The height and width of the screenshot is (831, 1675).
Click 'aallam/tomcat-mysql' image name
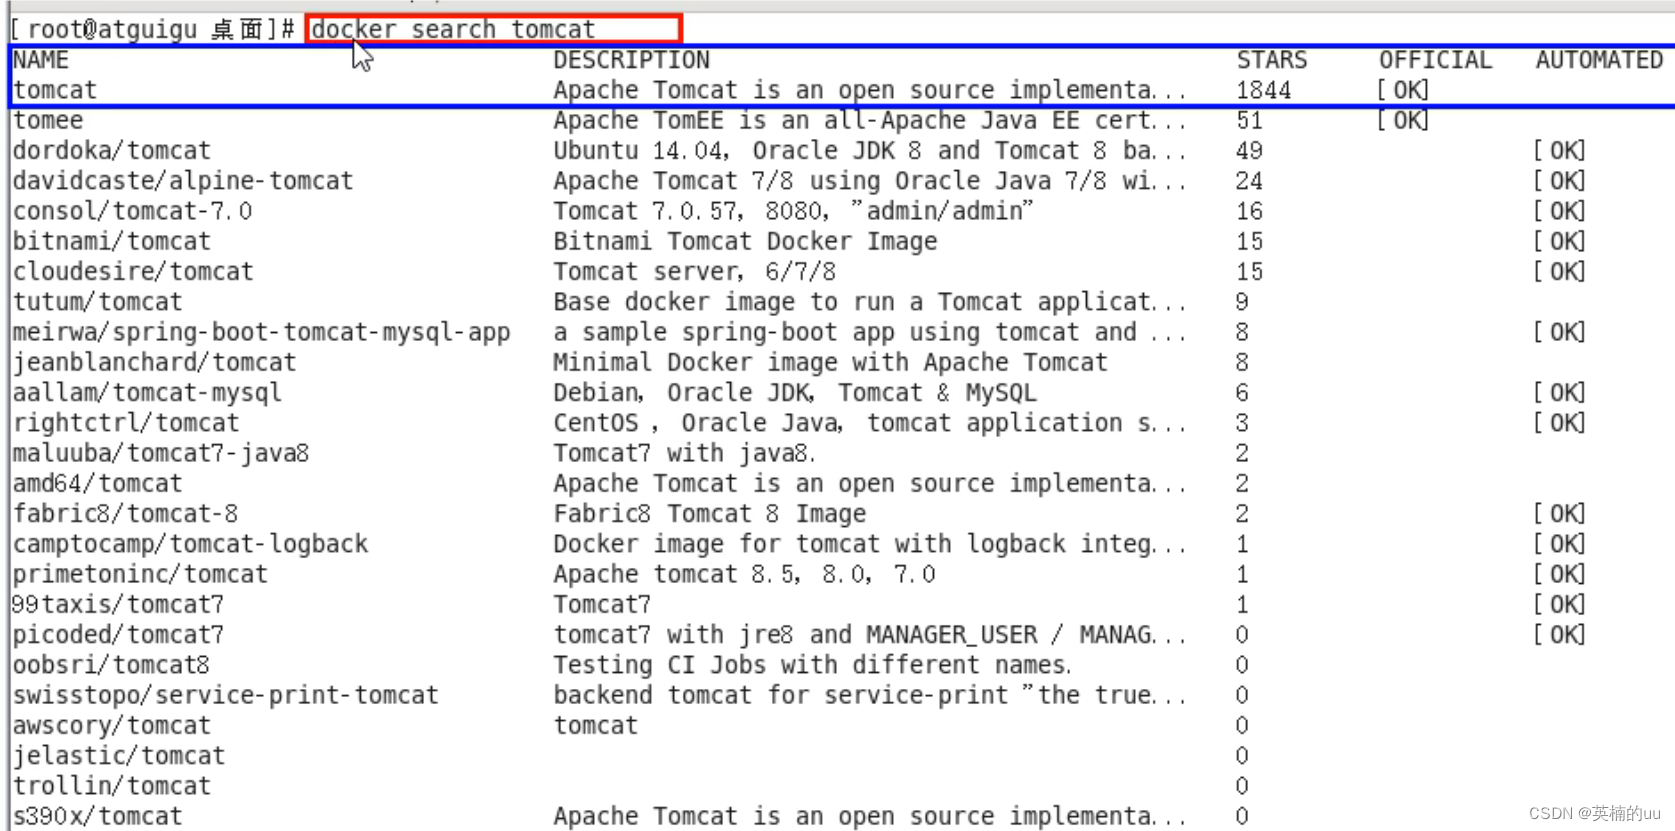coord(147,392)
